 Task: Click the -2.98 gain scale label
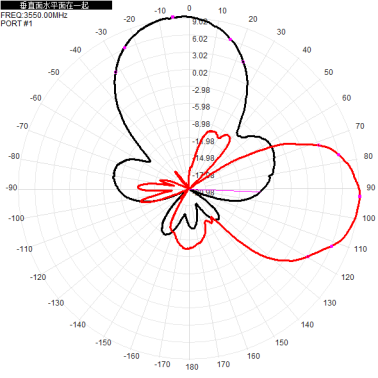[x=201, y=90]
